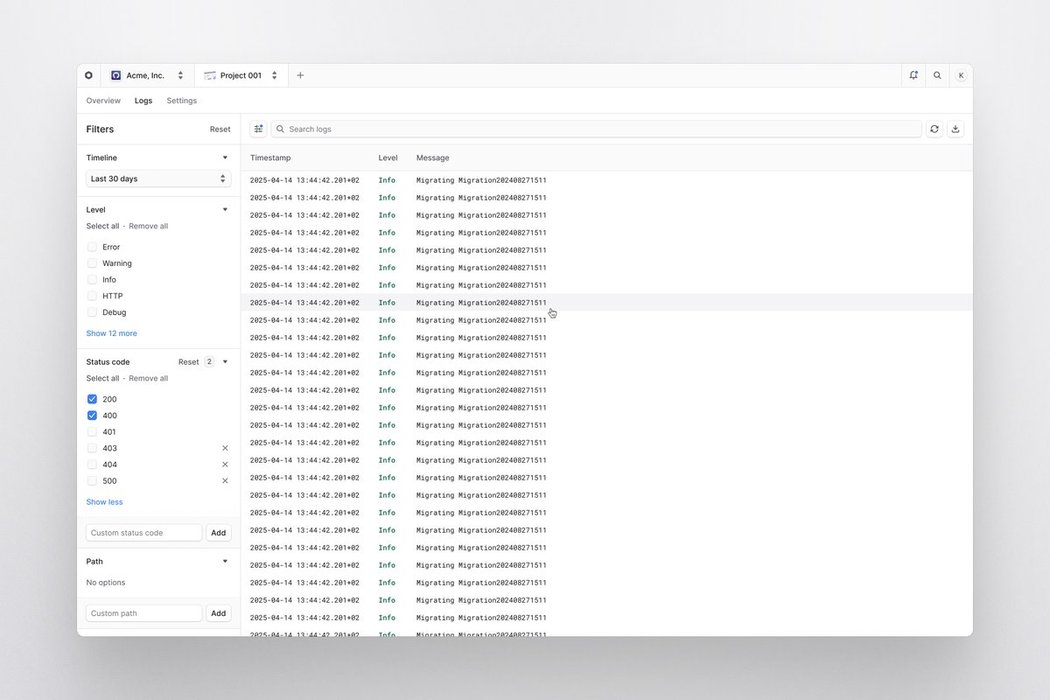The width and height of the screenshot is (1050, 700).
Task: Switch to the Overview tab
Action: 103,100
